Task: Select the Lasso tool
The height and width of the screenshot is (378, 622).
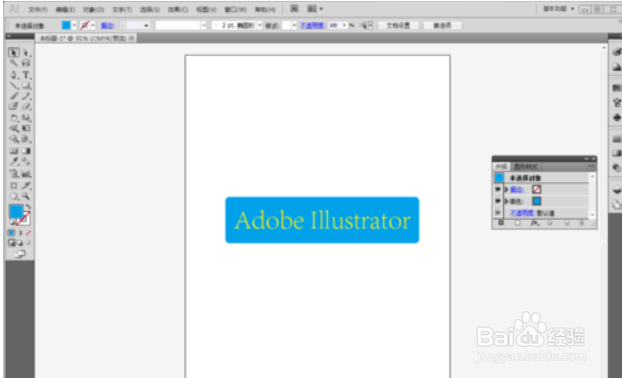Action: pos(26,63)
